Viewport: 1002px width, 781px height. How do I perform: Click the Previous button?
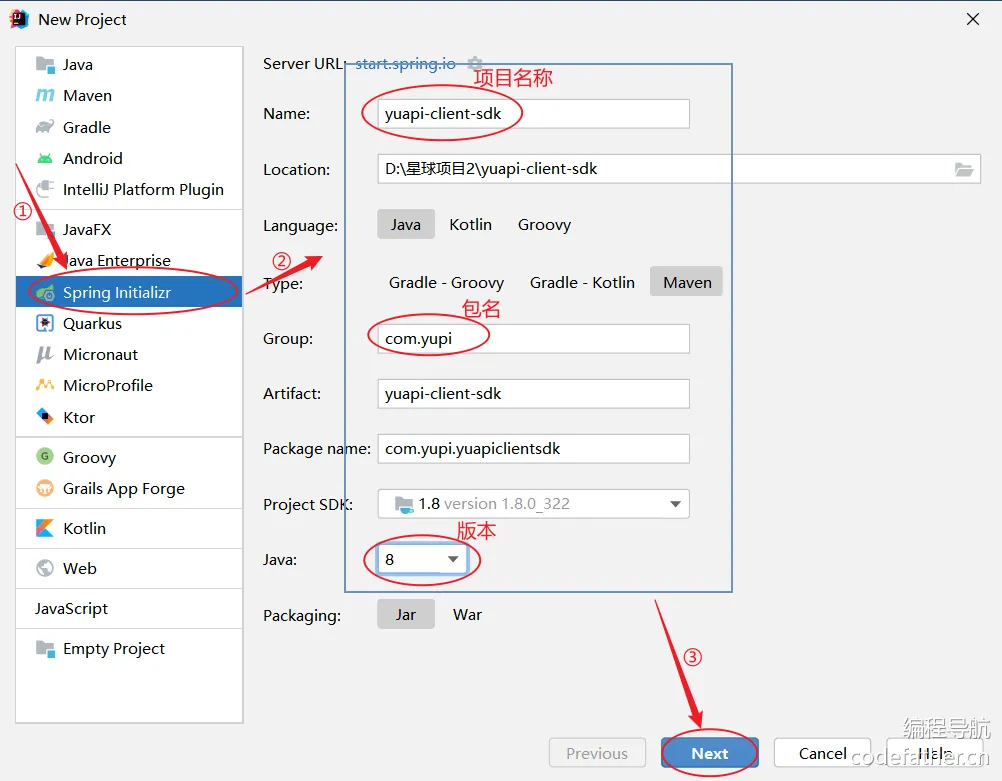597,753
